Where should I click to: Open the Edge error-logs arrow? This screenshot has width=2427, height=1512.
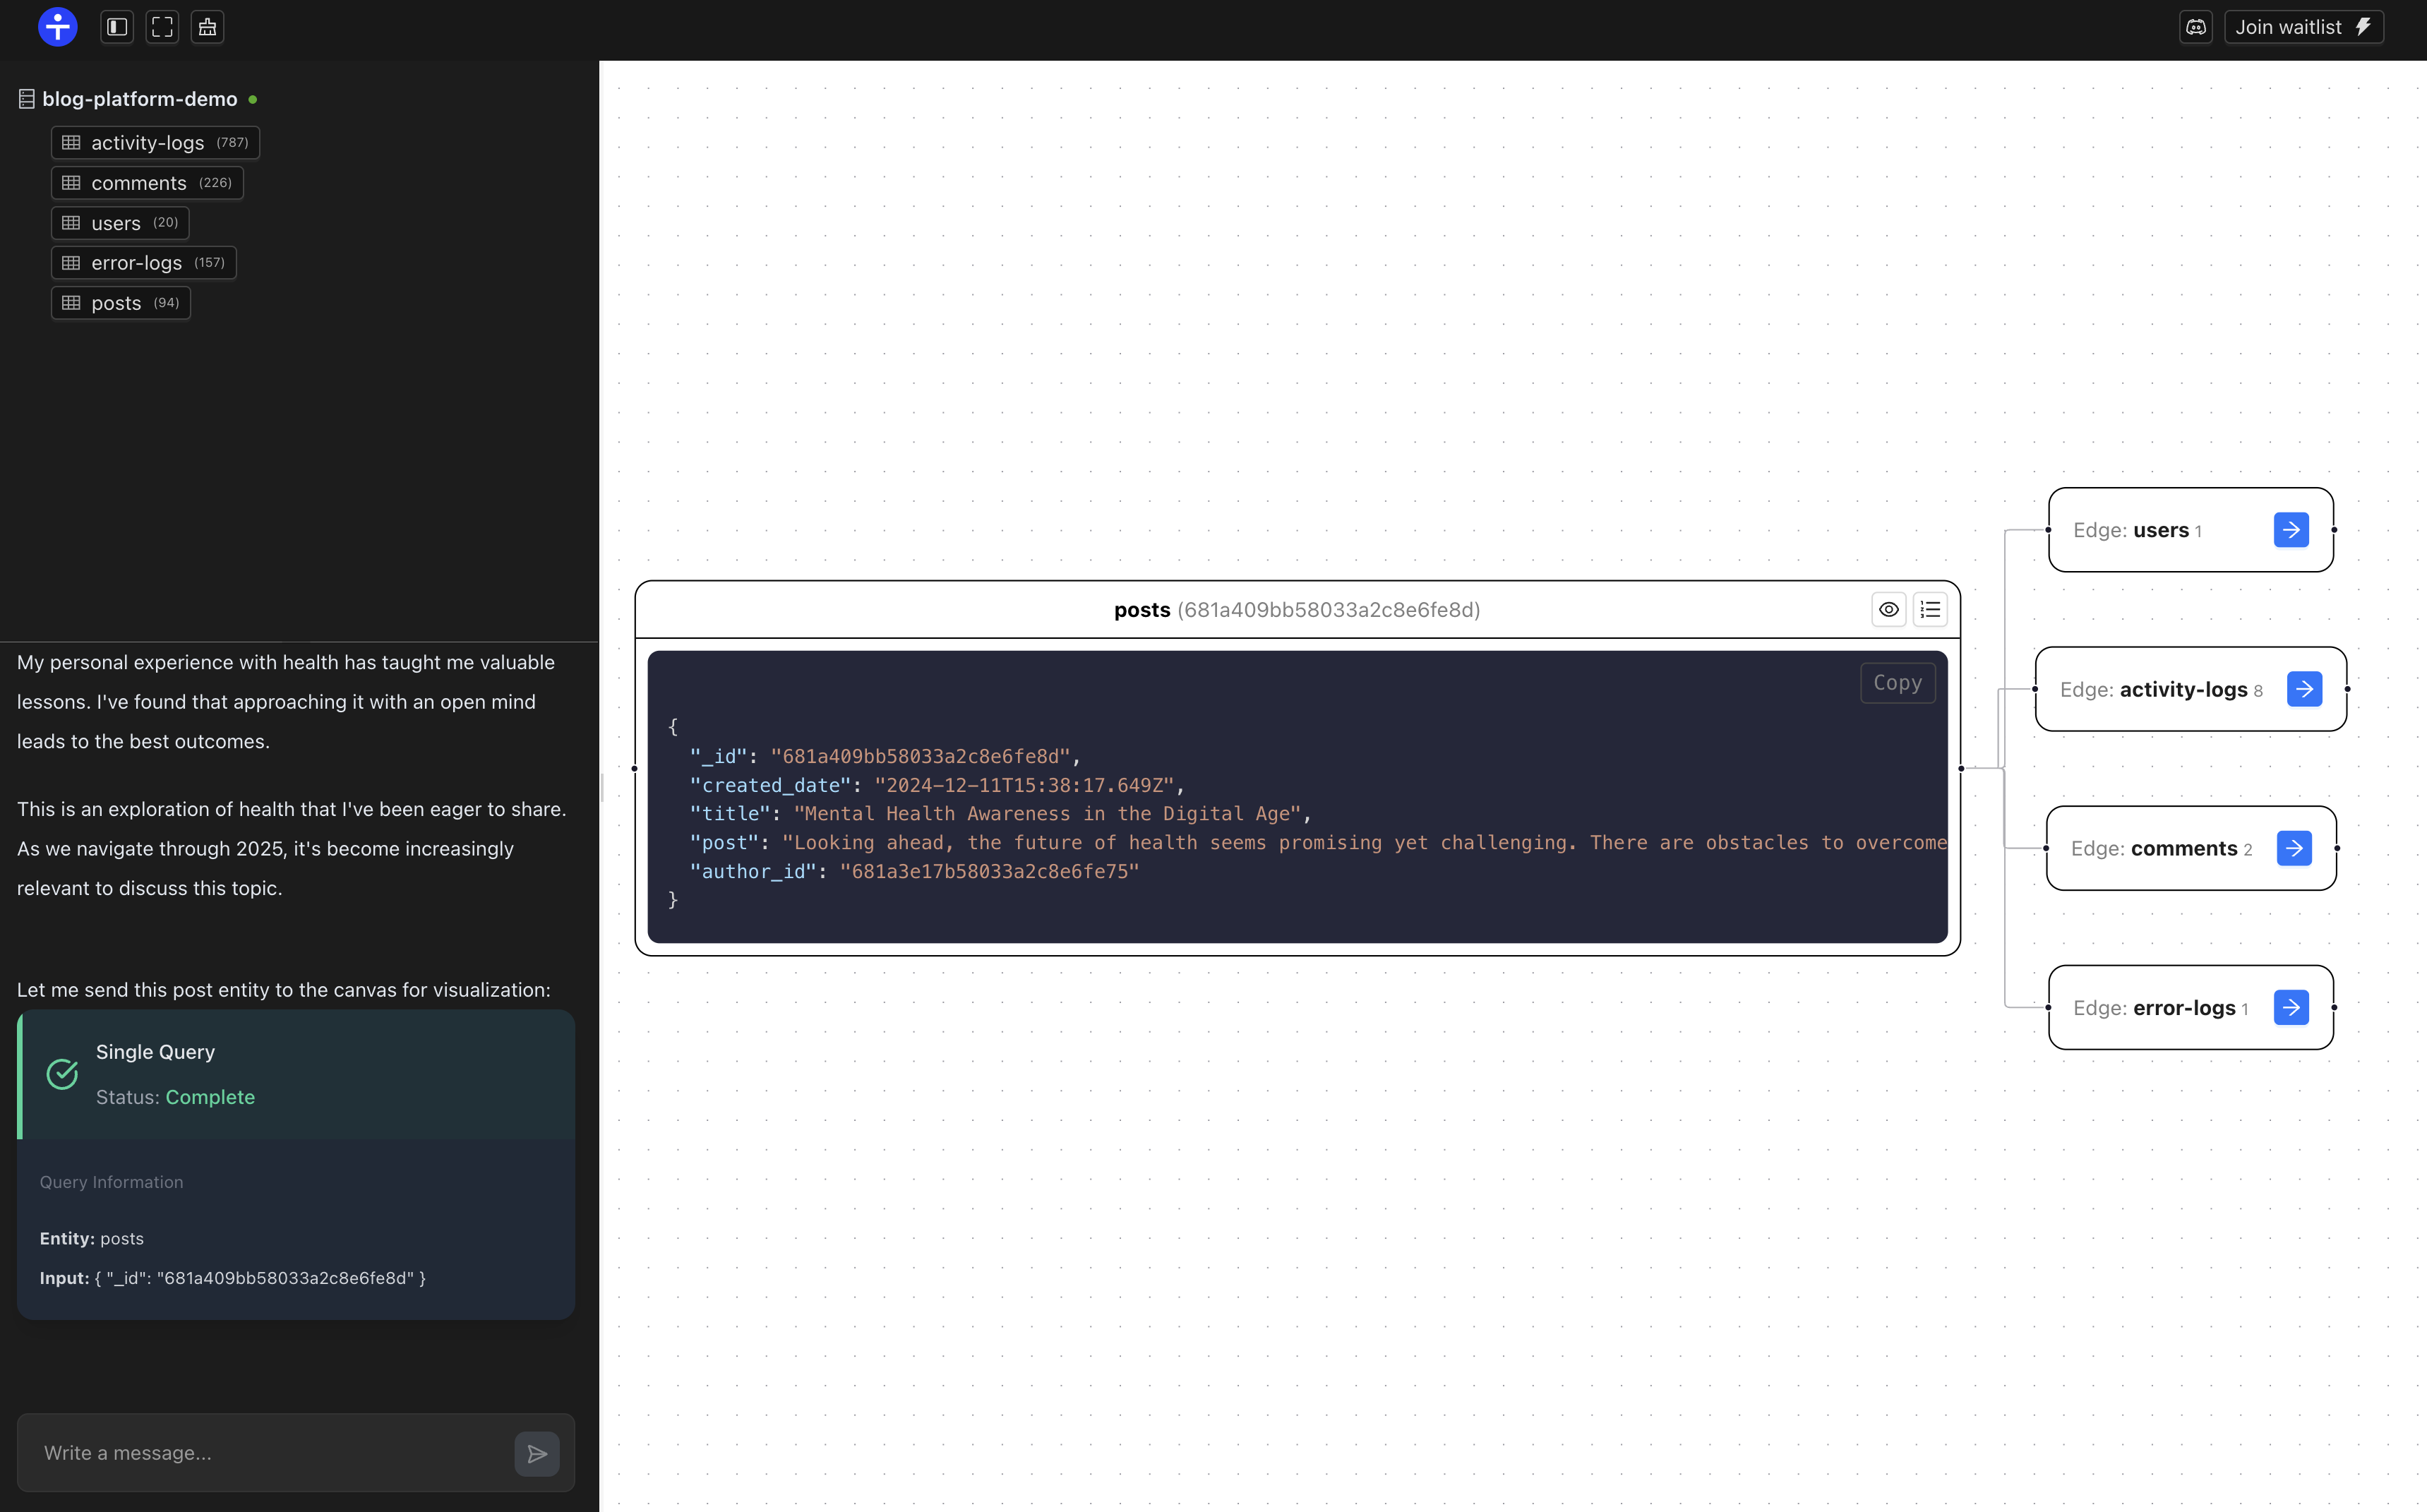point(2290,1007)
